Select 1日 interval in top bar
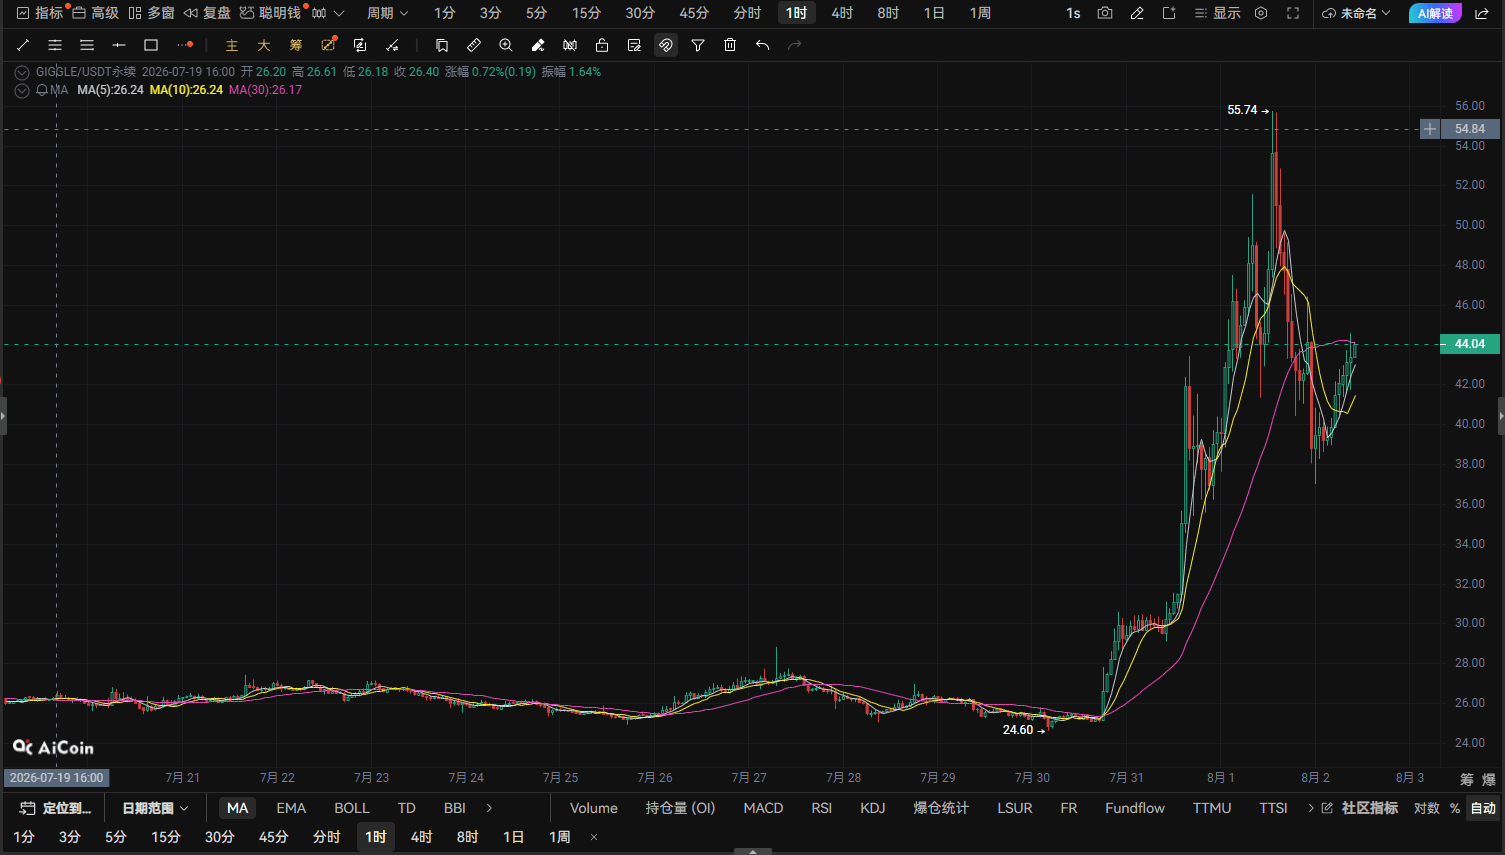This screenshot has height=855, width=1505. (934, 13)
